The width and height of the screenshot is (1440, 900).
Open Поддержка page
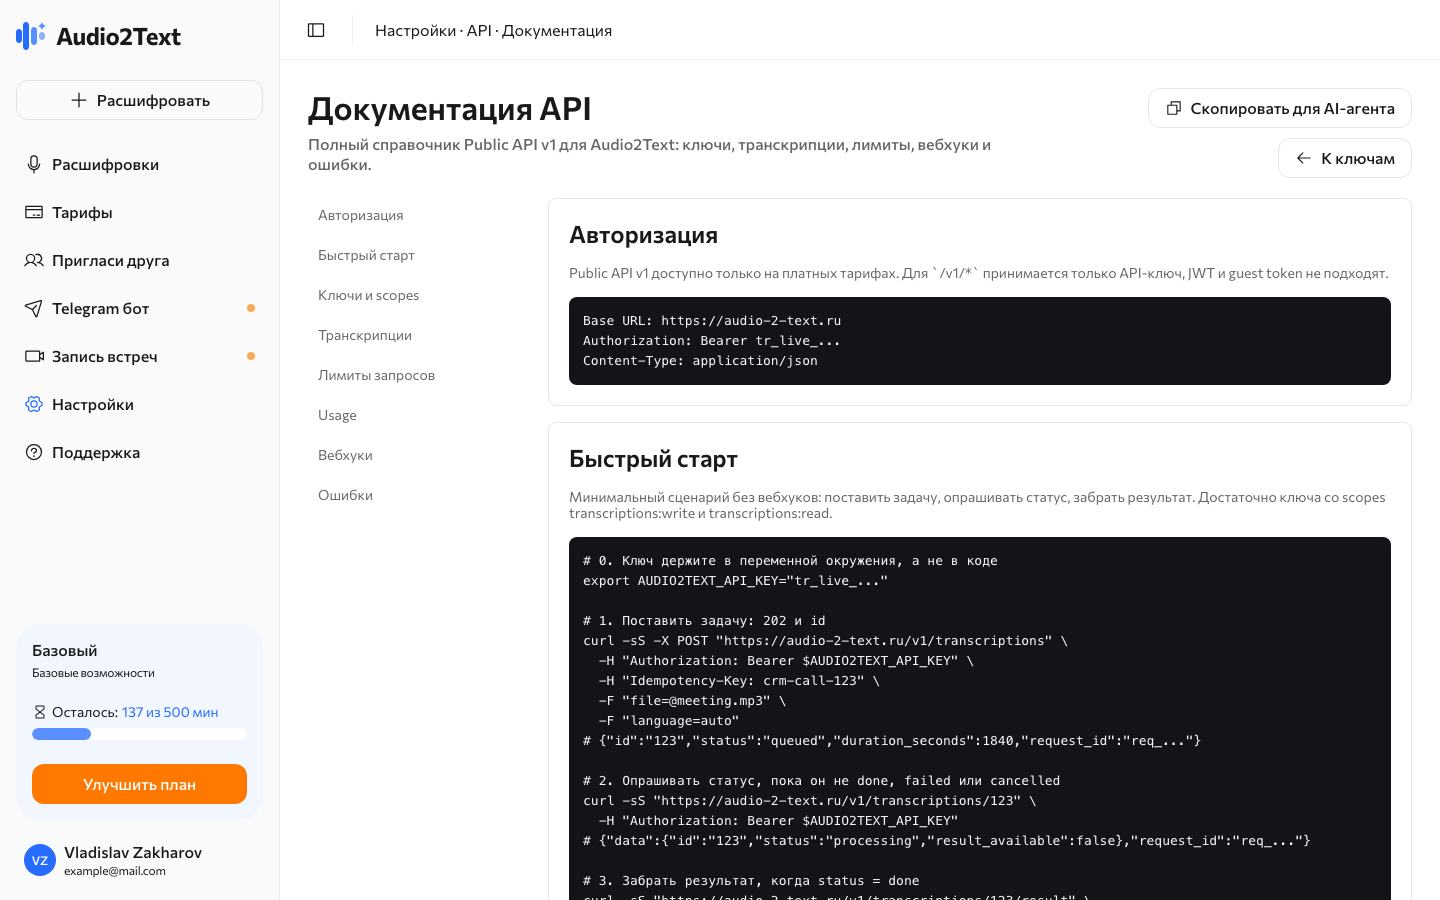[139, 452]
